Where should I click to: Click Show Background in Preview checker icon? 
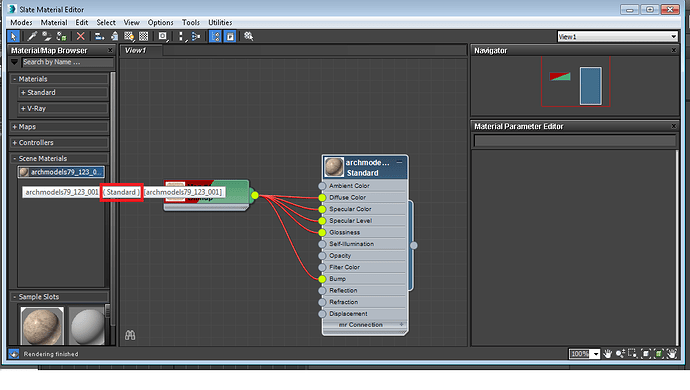point(143,37)
